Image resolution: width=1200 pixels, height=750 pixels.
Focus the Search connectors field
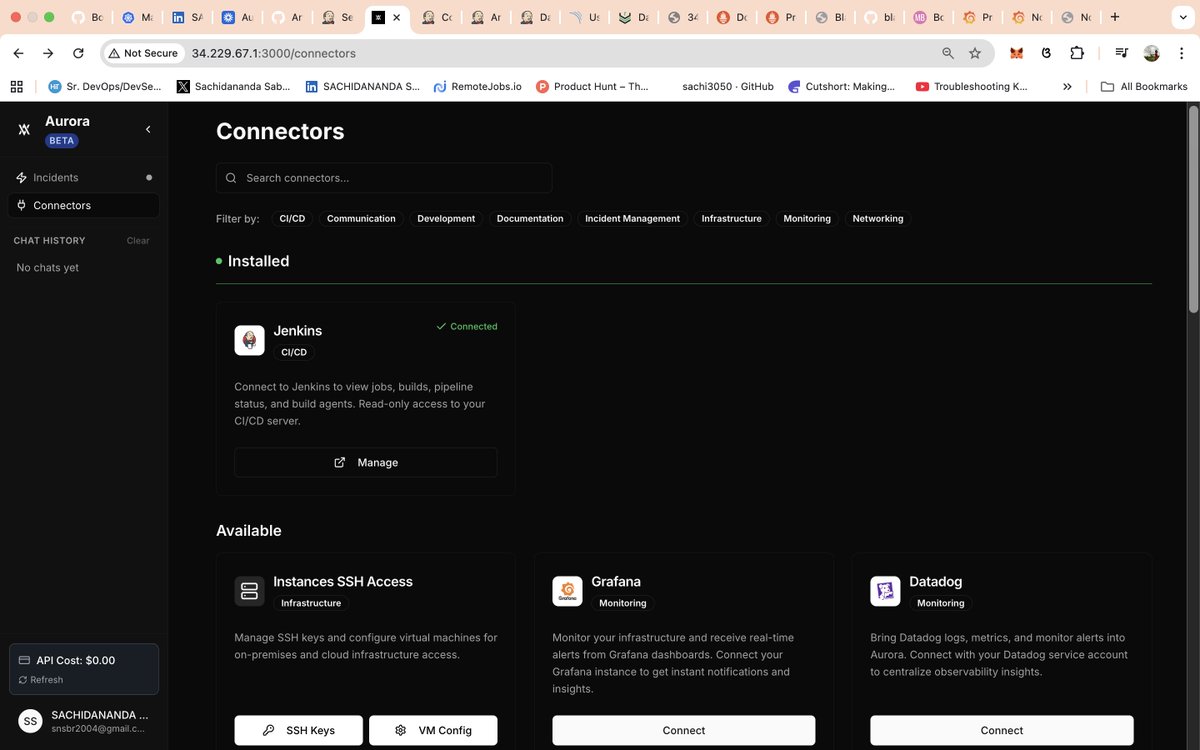pyautogui.click(x=384, y=178)
